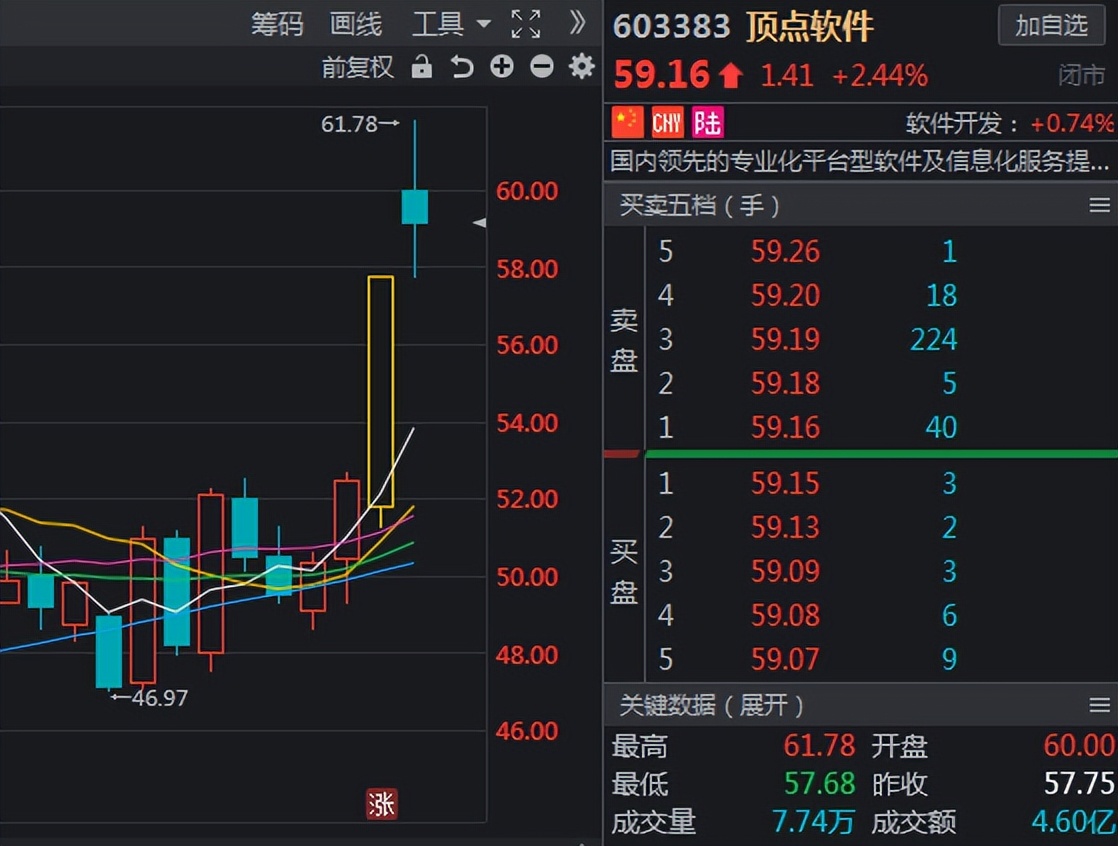The height and width of the screenshot is (846, 1118).
Task: Switch the 前复权 price adjustment mode
Action: pos(357,67)
